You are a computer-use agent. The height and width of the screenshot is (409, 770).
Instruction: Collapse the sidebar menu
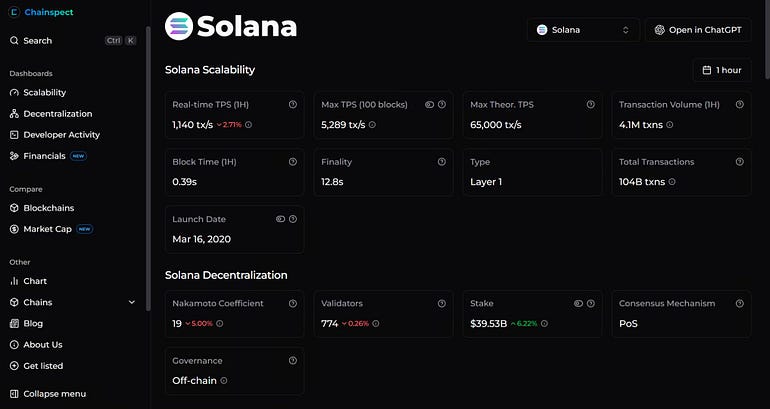[x=48, y=394]
